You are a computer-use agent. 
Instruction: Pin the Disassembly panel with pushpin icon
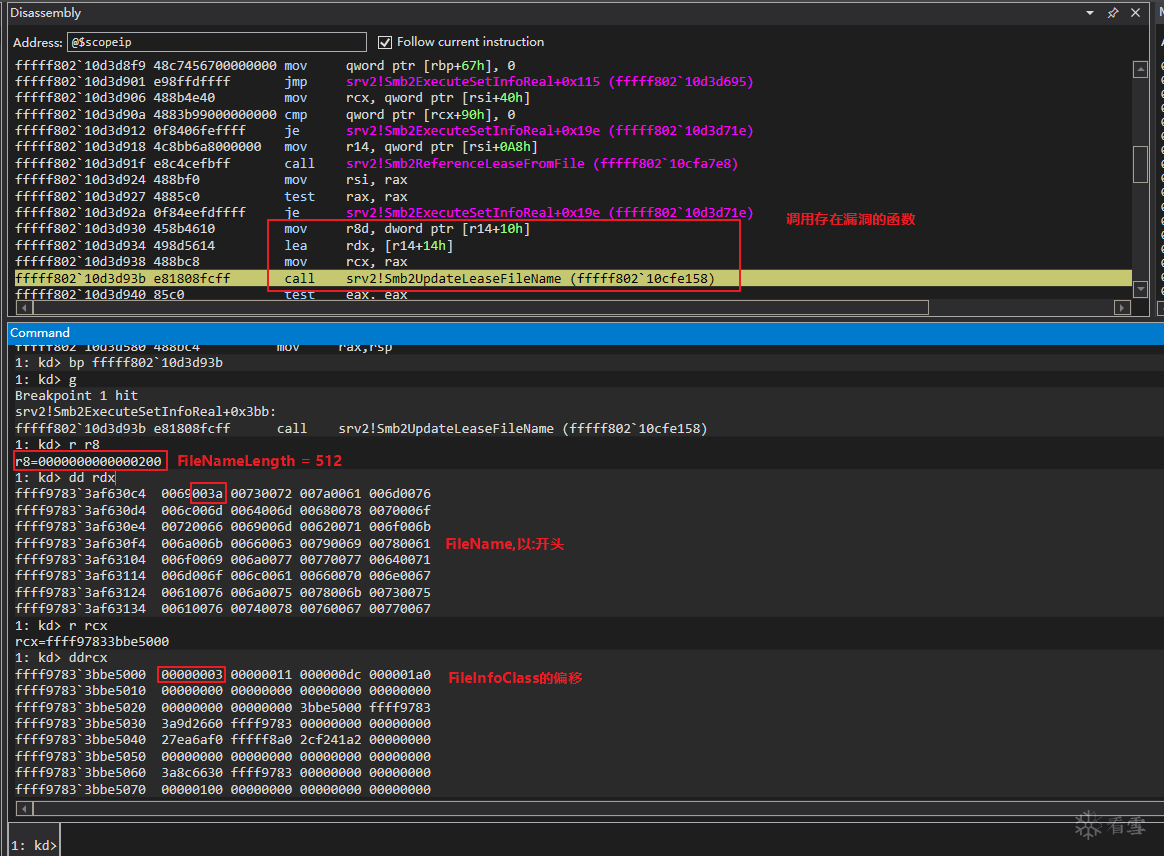1113,13
